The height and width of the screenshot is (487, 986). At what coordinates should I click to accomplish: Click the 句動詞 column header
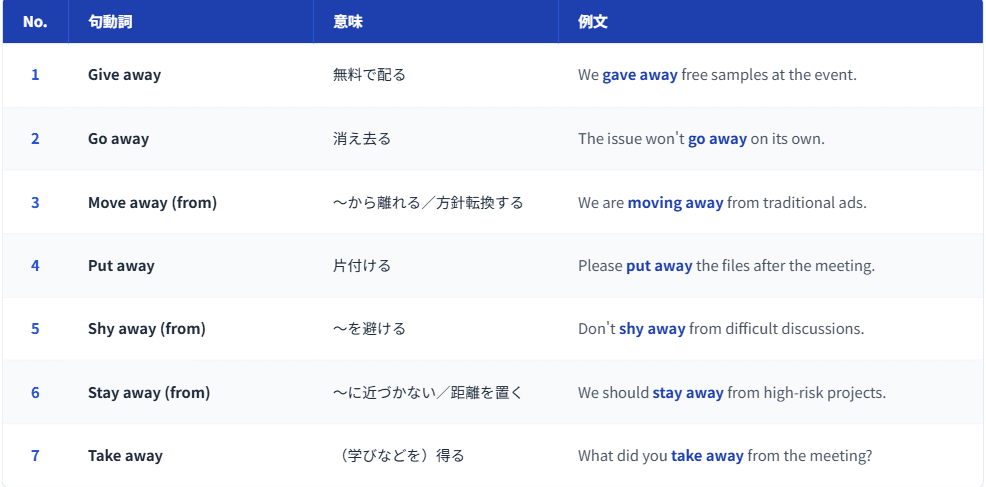pyautogui.click(x=110, y=22)
